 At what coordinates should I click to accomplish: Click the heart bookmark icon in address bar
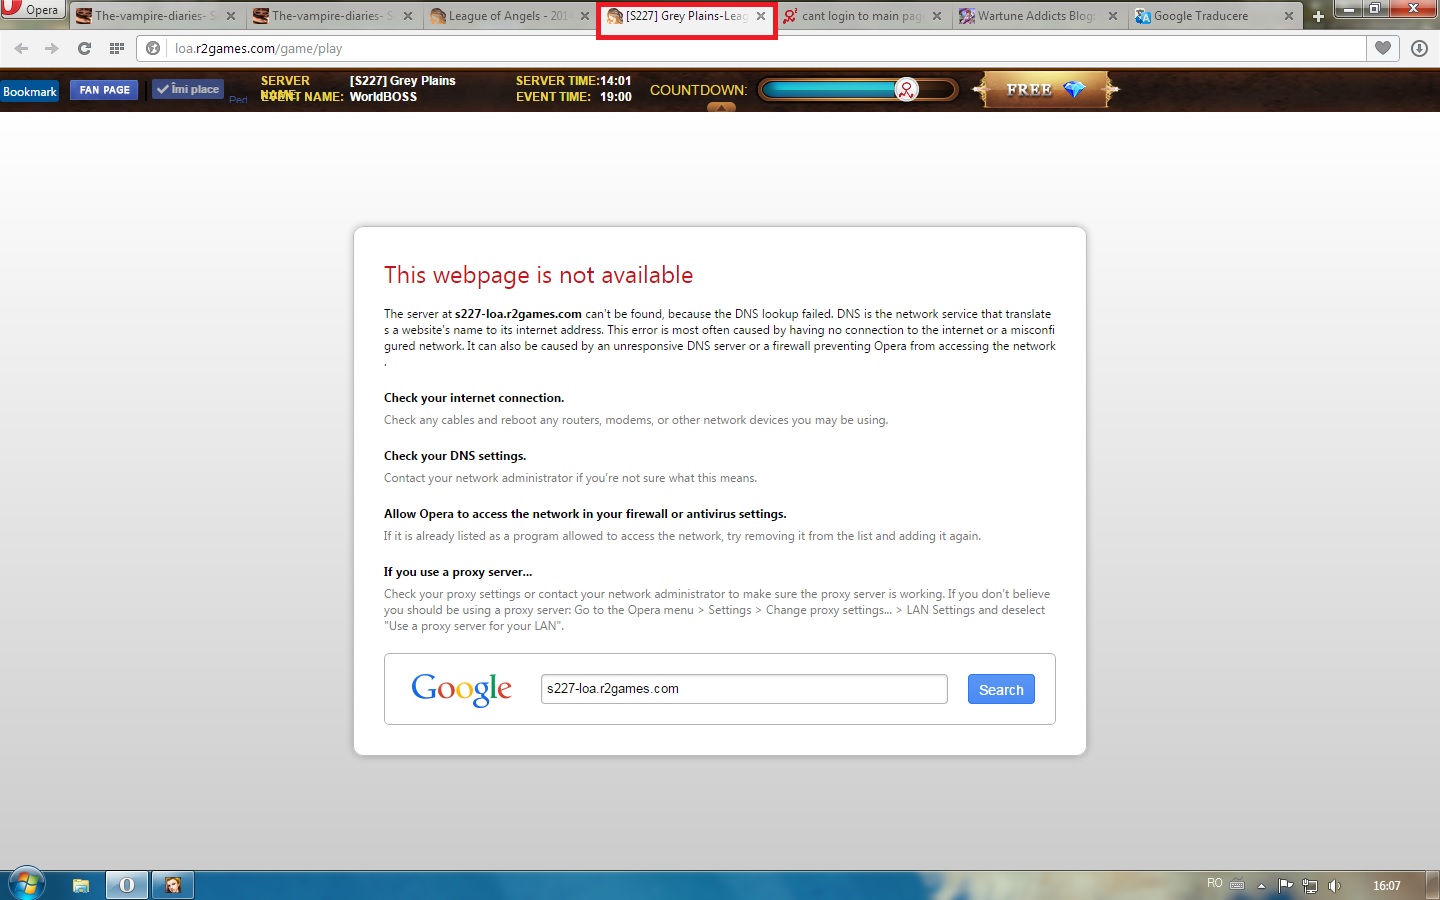click(x=1383, y=48)
